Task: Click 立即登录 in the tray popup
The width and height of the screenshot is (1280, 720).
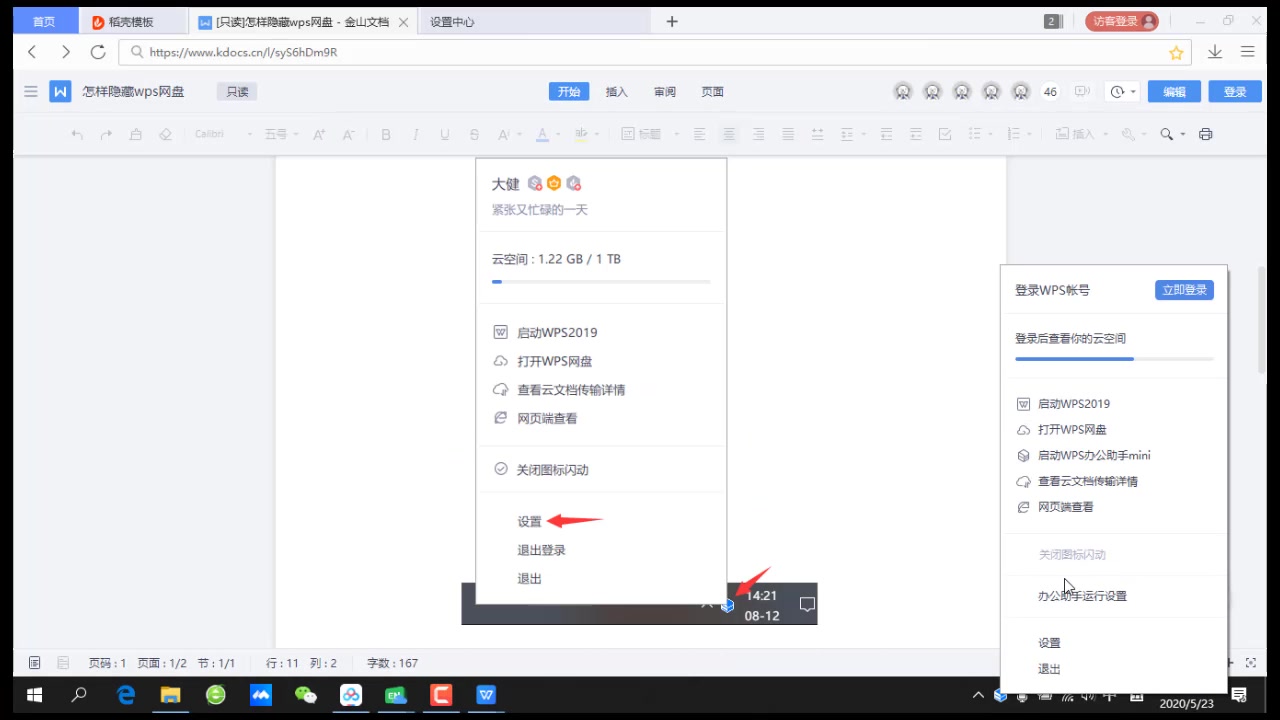Action: click(1184, 290)
